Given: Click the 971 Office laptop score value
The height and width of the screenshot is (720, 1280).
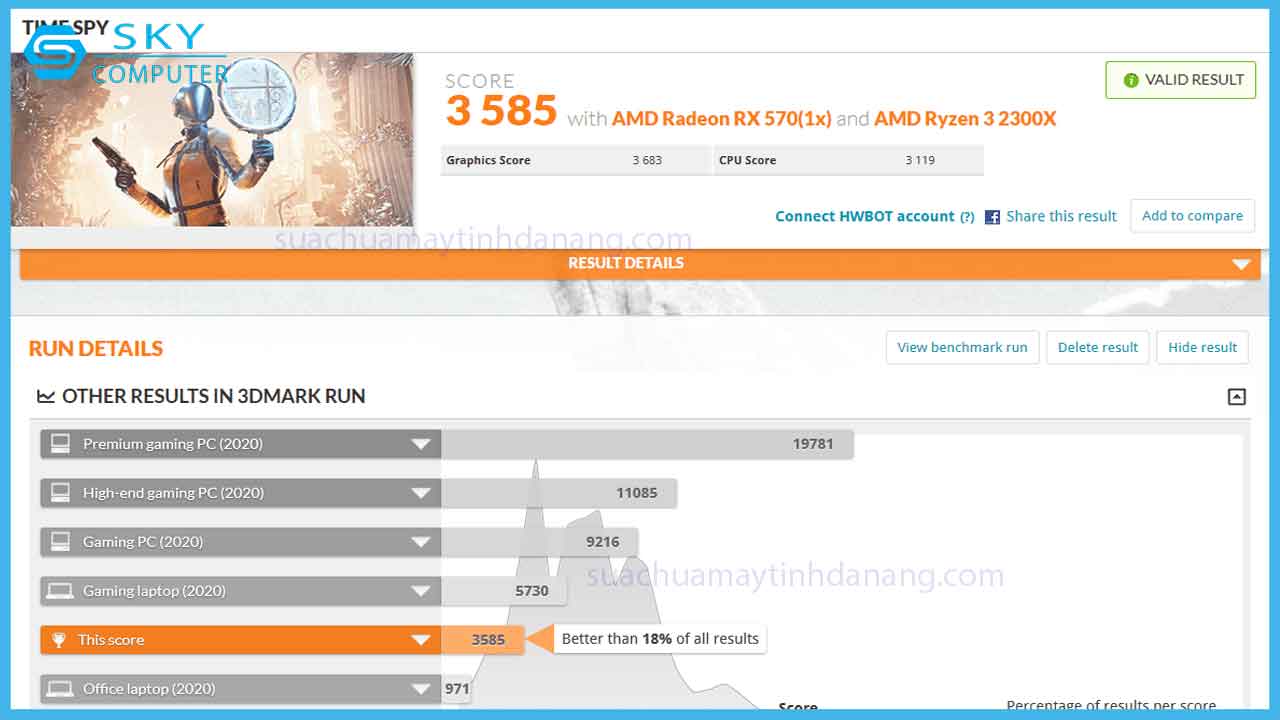Looking at the screenshot, I should [x=457, y=689].
